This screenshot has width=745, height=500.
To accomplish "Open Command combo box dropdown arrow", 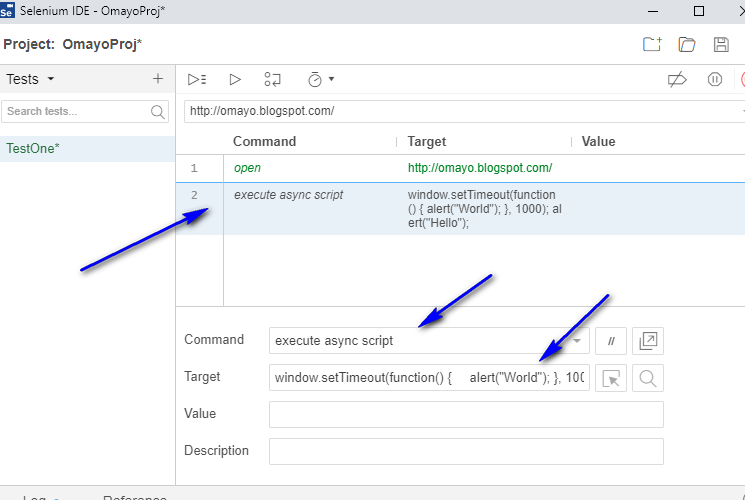I will (x=577, y=341).
